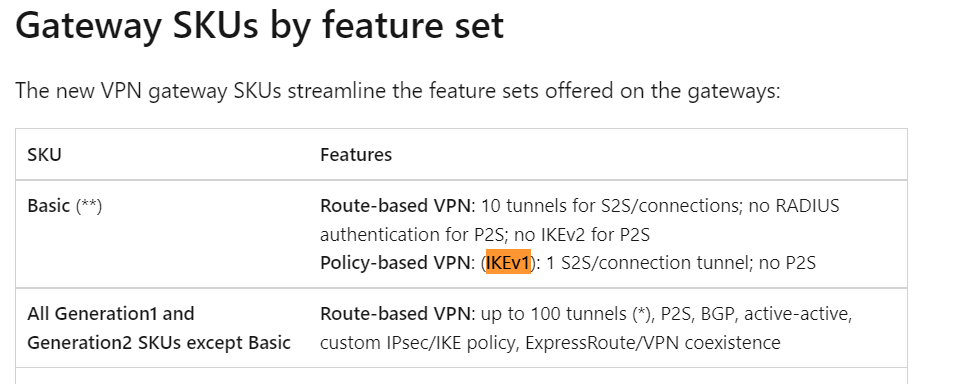Viewport: 973px width, 384px height.
Task: Click 'All Generation1 and Generation2 SKUs except Basic' cell
Action: tap(159, 328)
